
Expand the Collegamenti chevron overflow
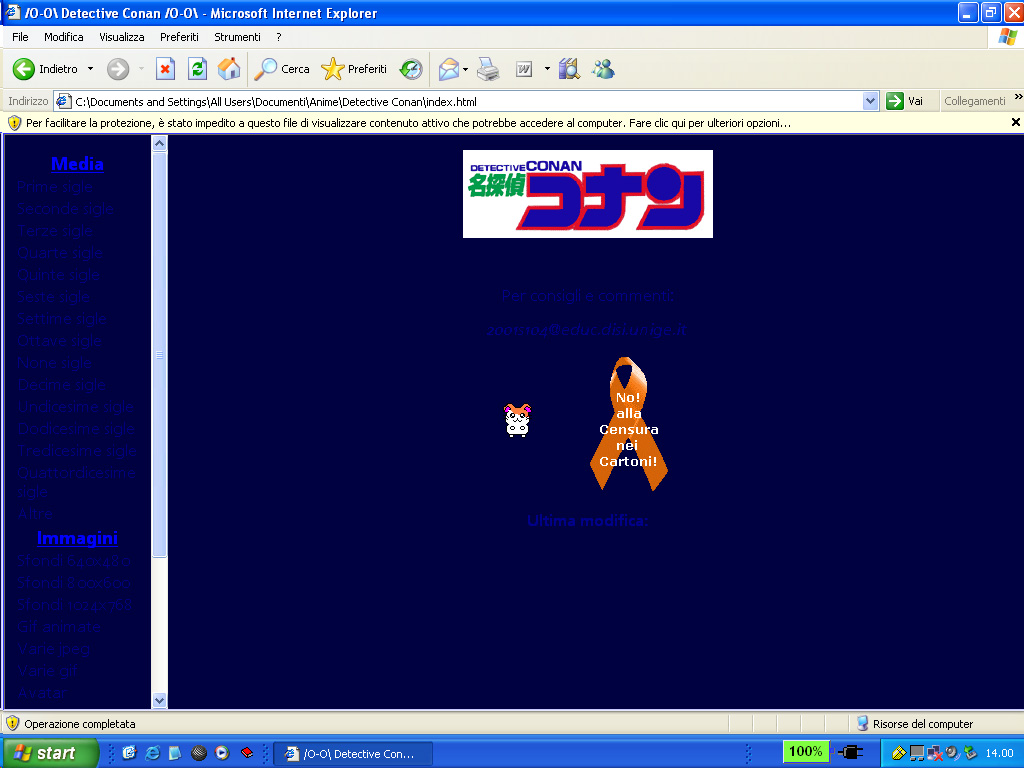(x=1017, y=97)
